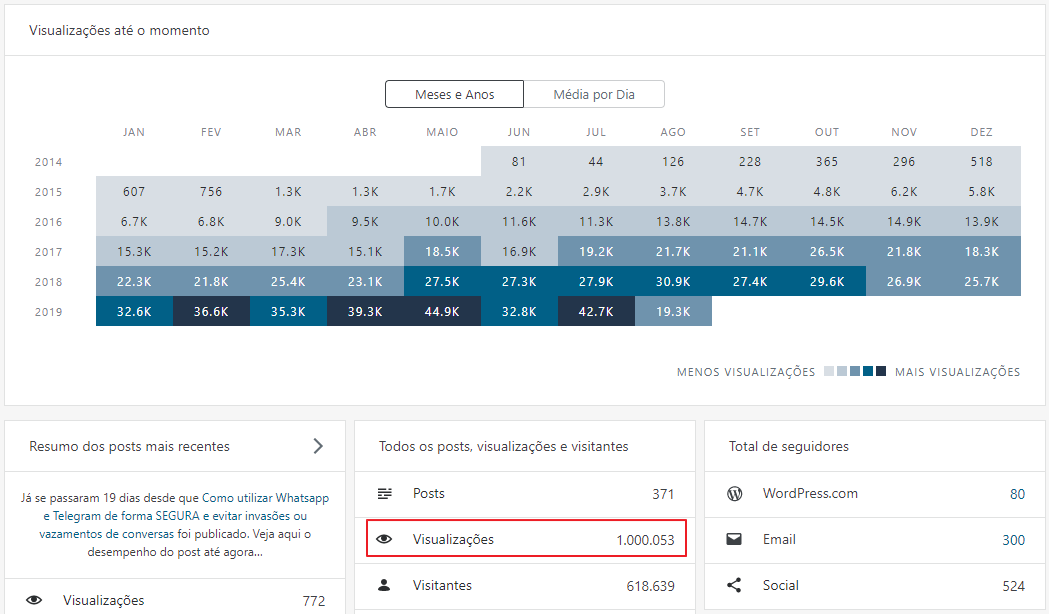Select the August 2019 cell showing 19.3K
The width and height of the screenshot is (1049, 614).
(x=673, y=312)
